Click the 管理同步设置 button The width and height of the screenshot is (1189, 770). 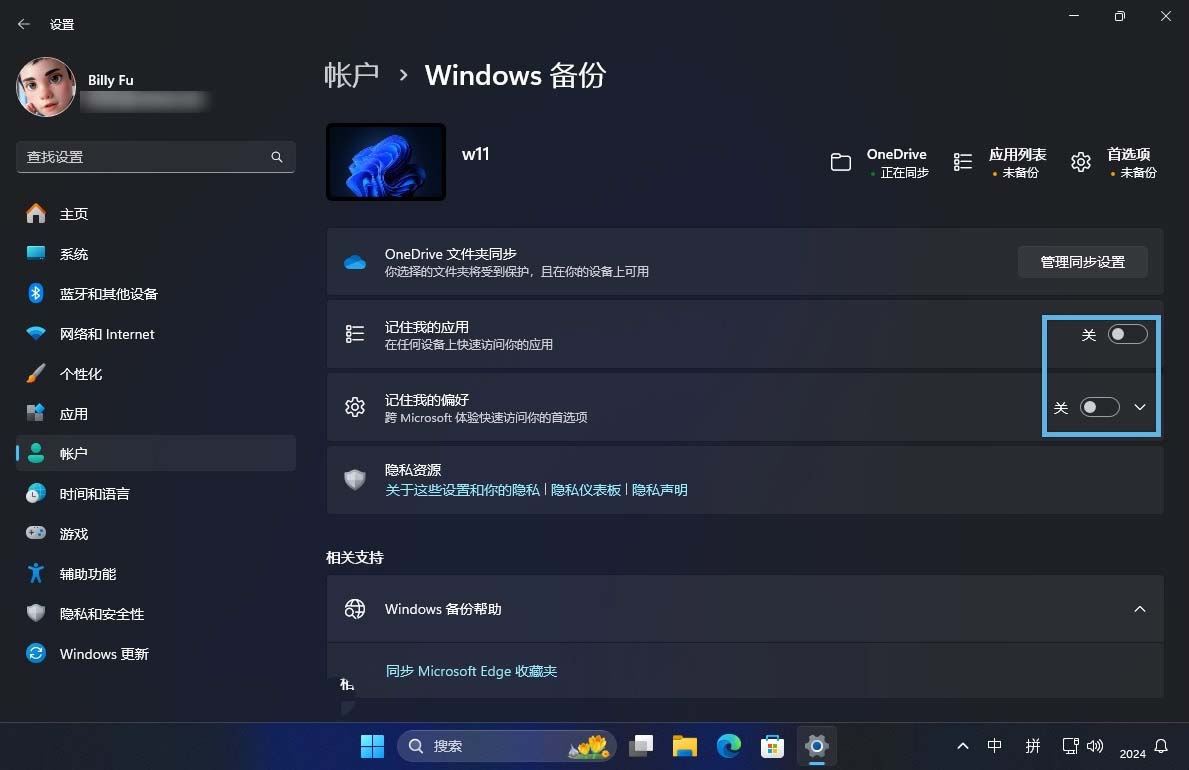[x=1083, y=261]
